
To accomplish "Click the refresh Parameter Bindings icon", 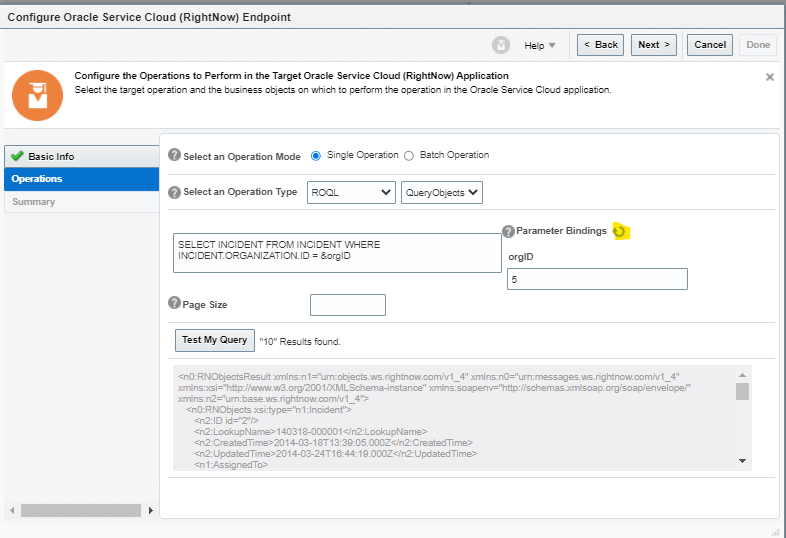I will (x=620, y=231).
